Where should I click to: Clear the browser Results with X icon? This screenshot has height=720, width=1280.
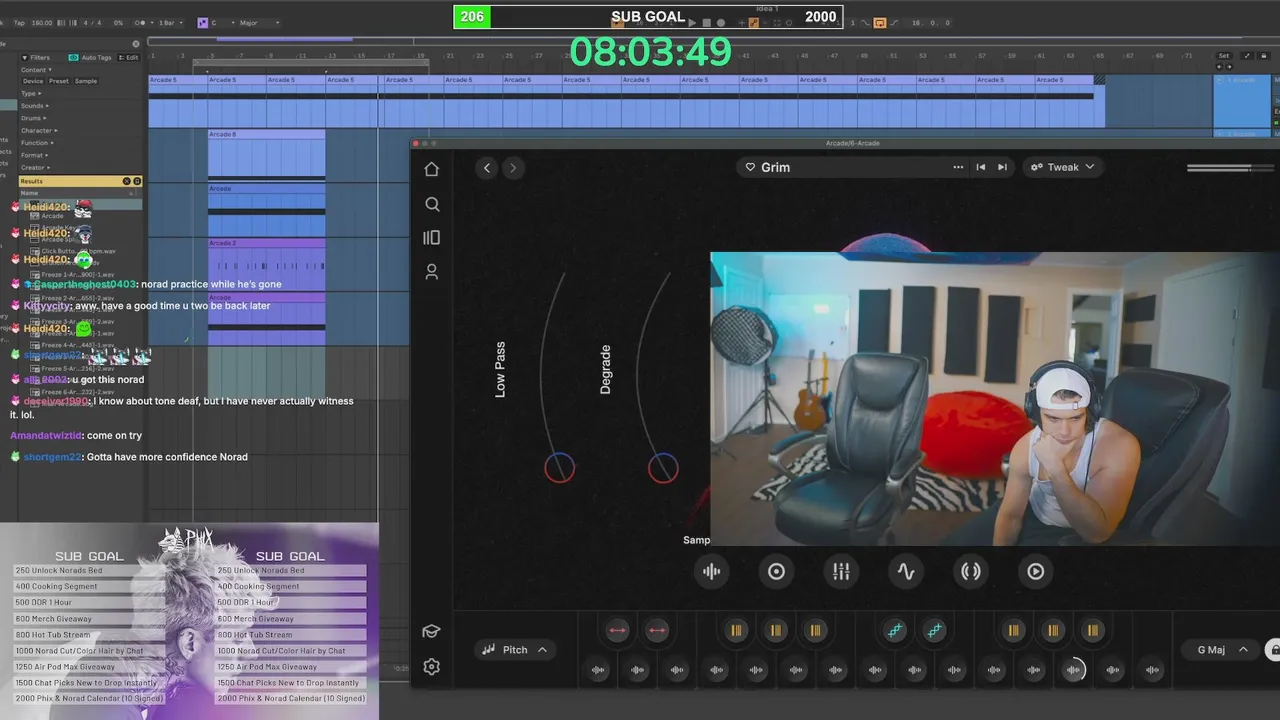pos(127,181)
